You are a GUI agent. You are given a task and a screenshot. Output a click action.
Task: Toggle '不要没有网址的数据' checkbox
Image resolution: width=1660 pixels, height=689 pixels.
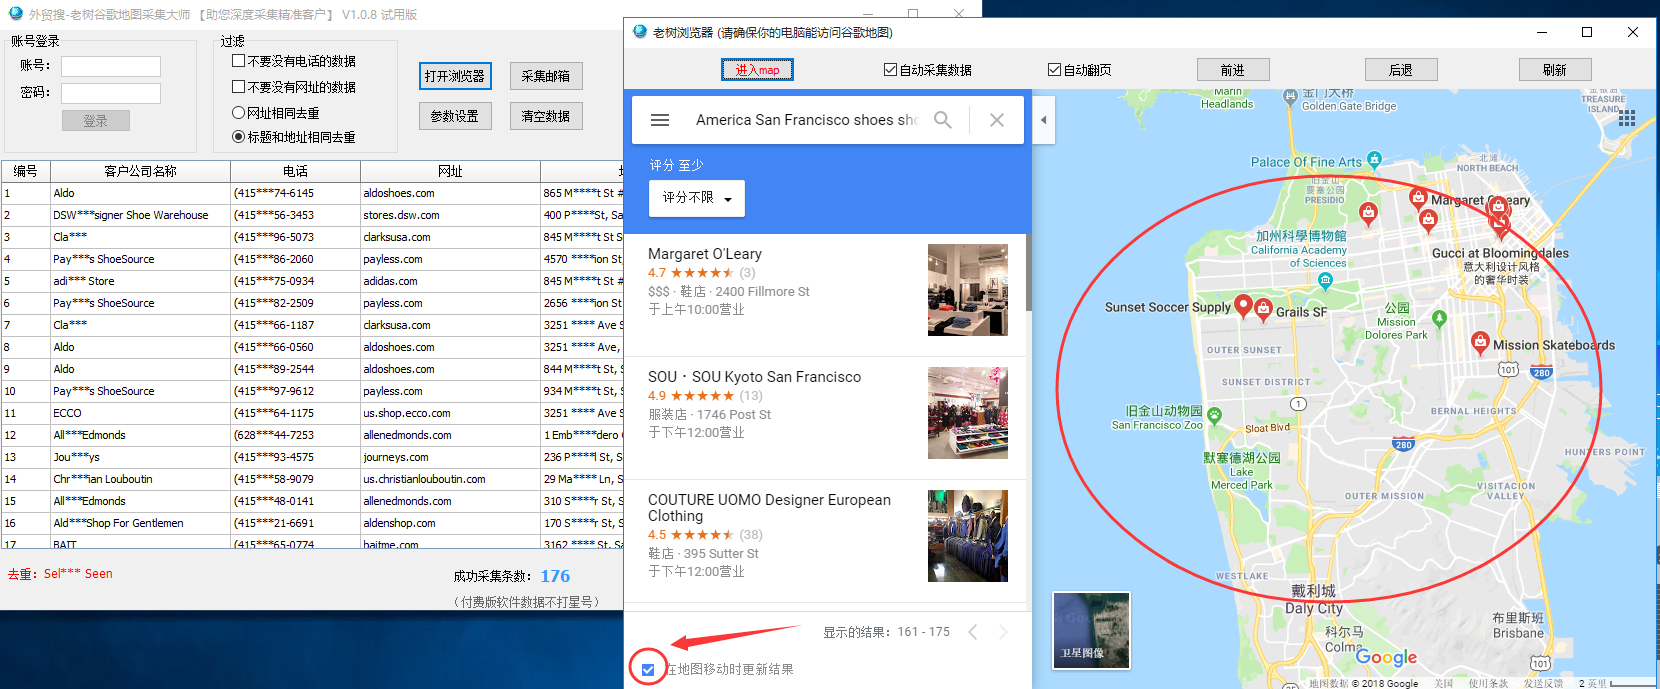click(x=239, y=87)
